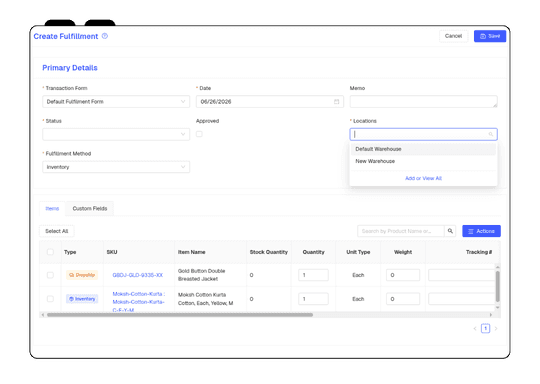Open the Moksh-Cotton-Kurta SKU link
540x384 pixels.
point(138,302)
